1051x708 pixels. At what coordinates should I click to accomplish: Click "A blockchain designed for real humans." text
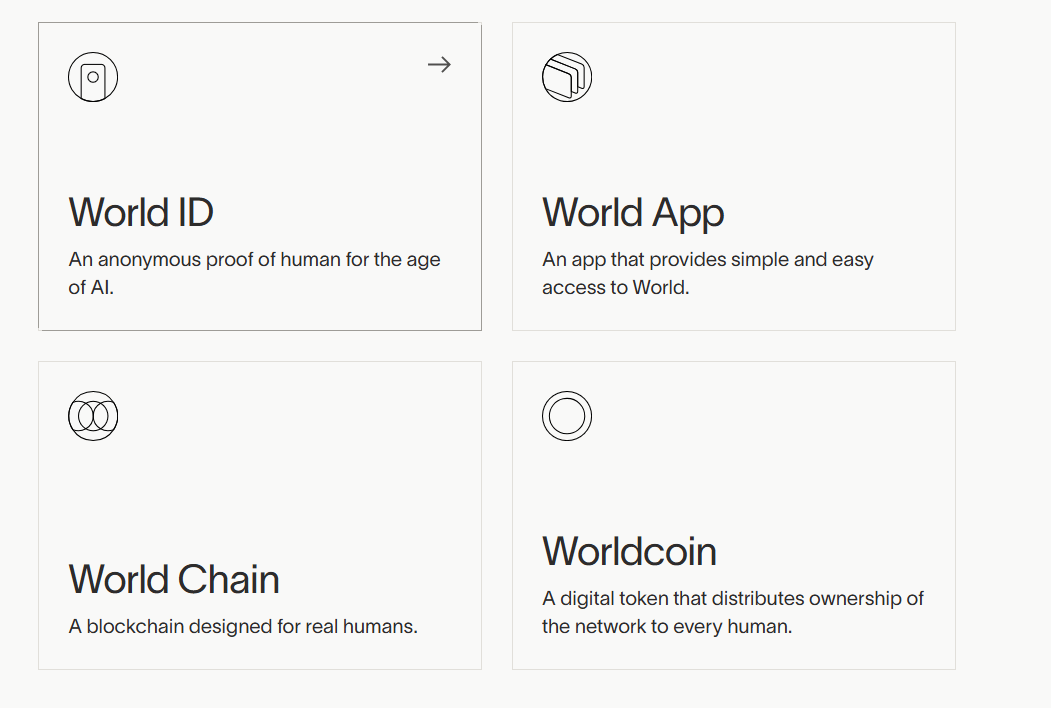coord(243,626)
